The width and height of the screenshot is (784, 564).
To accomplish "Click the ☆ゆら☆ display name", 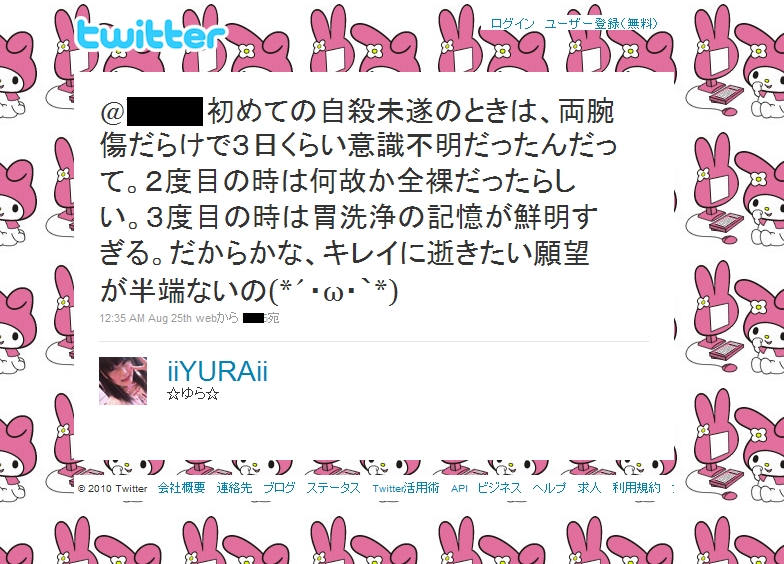I will tap(193, 394).
